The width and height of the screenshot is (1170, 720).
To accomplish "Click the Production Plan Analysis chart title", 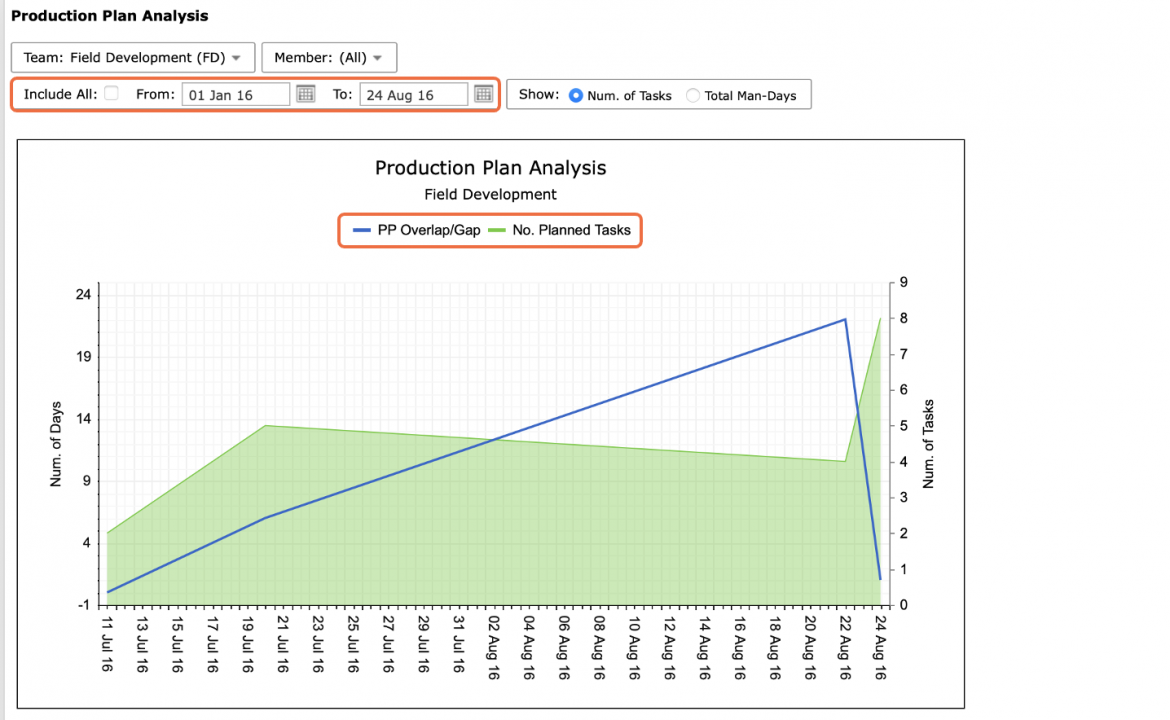I will (490, 168).
